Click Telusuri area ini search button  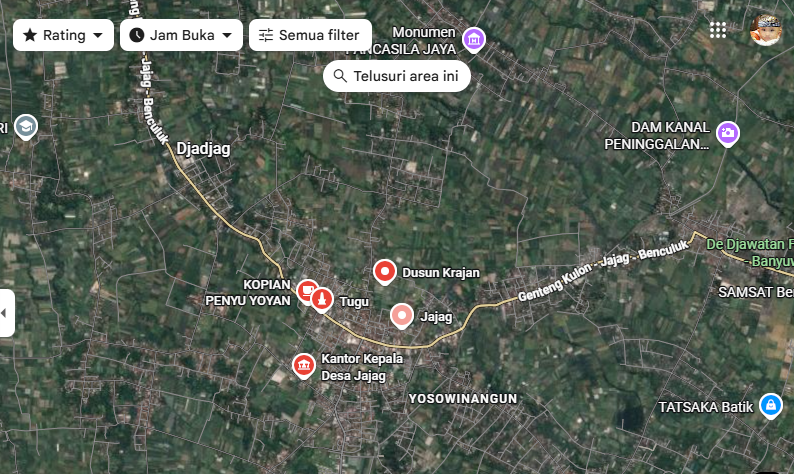point(397,76)
